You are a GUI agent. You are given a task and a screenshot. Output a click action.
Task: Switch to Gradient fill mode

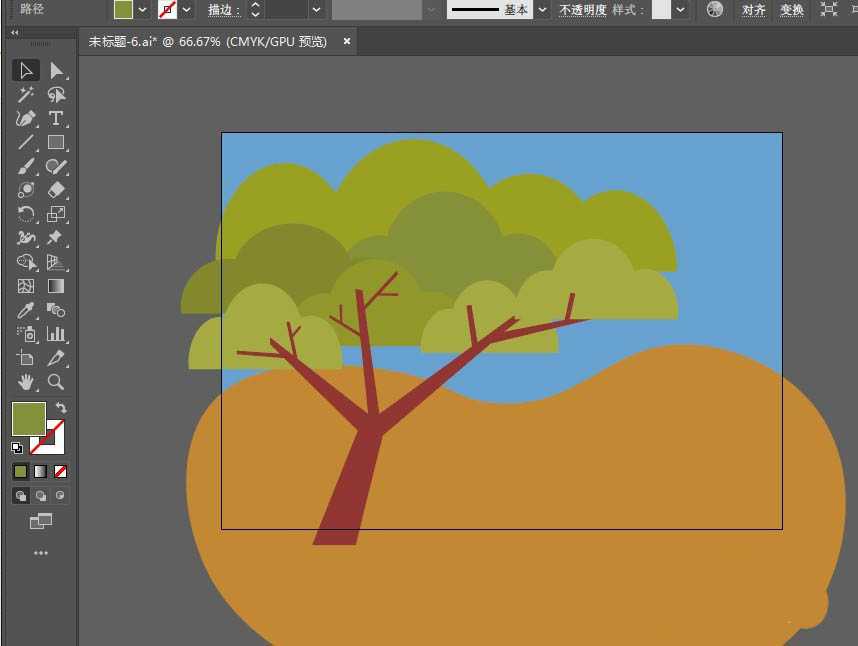pyautogui.click(x=41, y=471)
